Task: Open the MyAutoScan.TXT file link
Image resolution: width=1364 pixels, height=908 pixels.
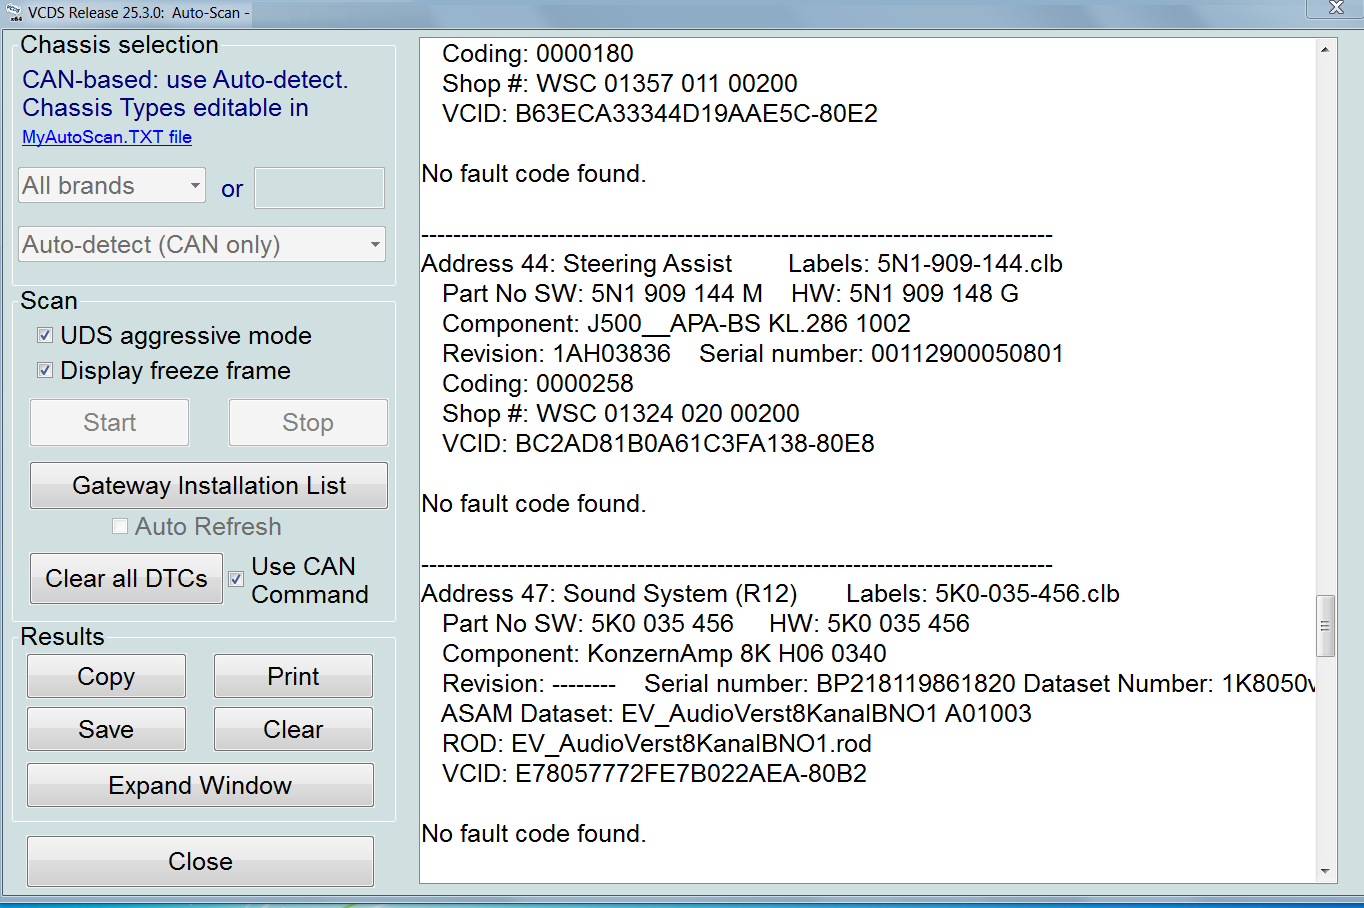Action: tap(107, 137)
